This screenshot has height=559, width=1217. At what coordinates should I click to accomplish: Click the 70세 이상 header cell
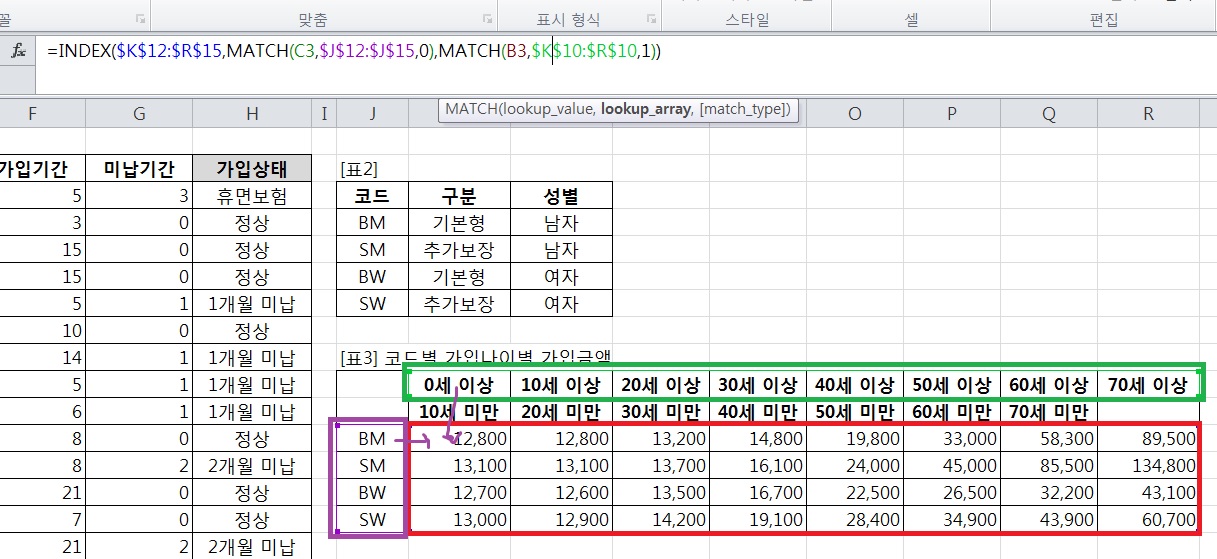(1148, 385)
